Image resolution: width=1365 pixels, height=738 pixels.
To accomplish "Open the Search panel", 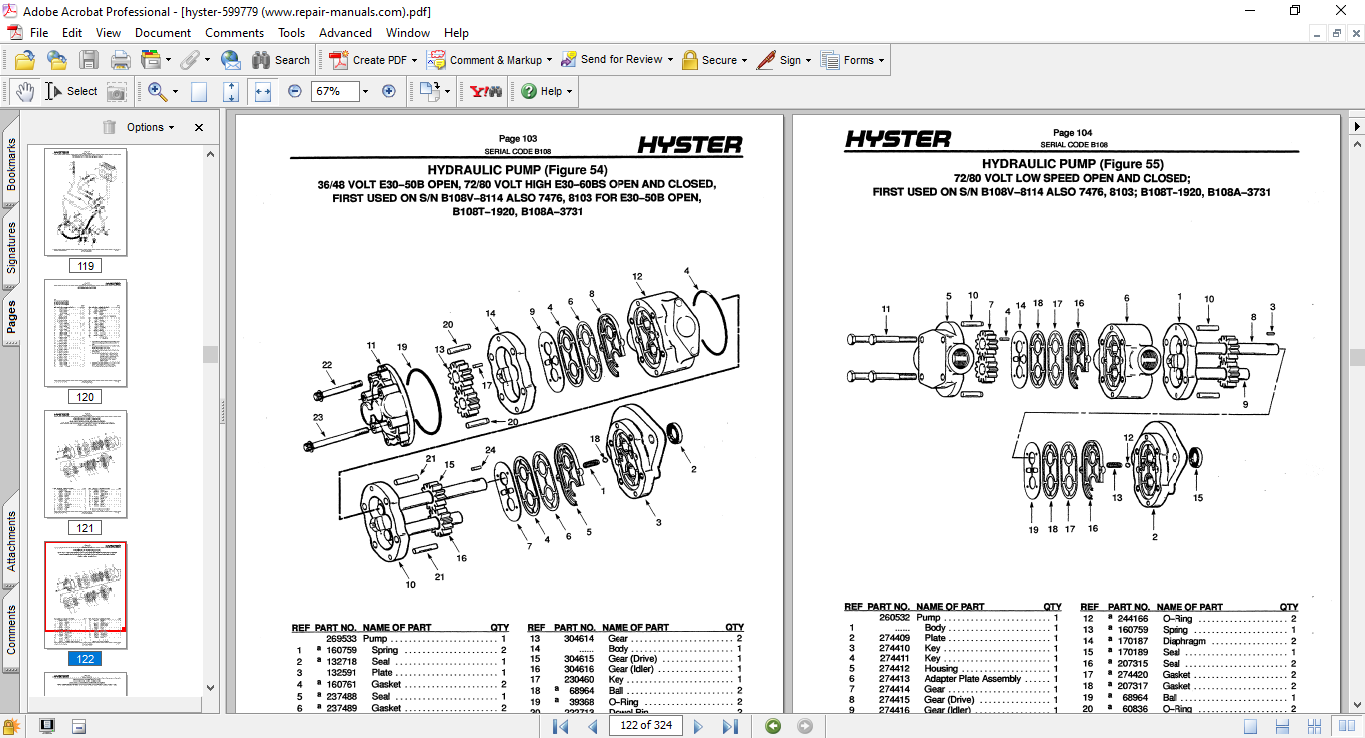I will [x=281, y=60].
